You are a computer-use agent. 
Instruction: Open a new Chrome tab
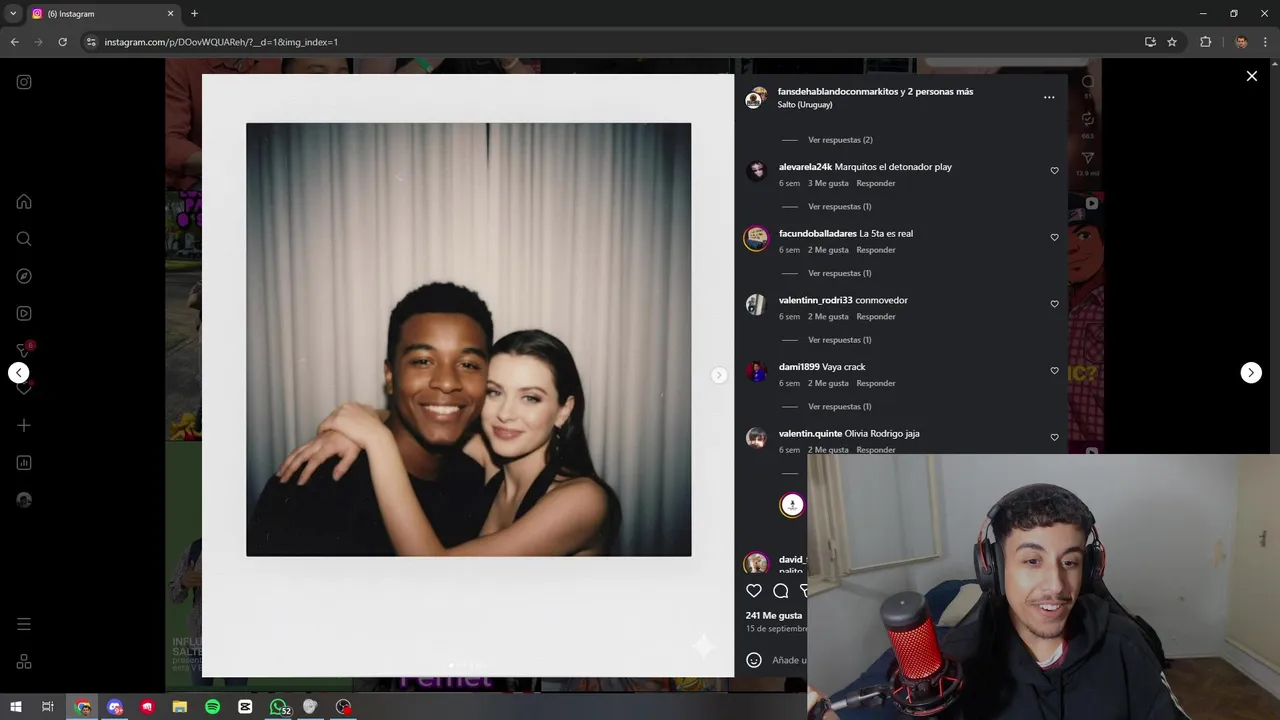point(194,14)
